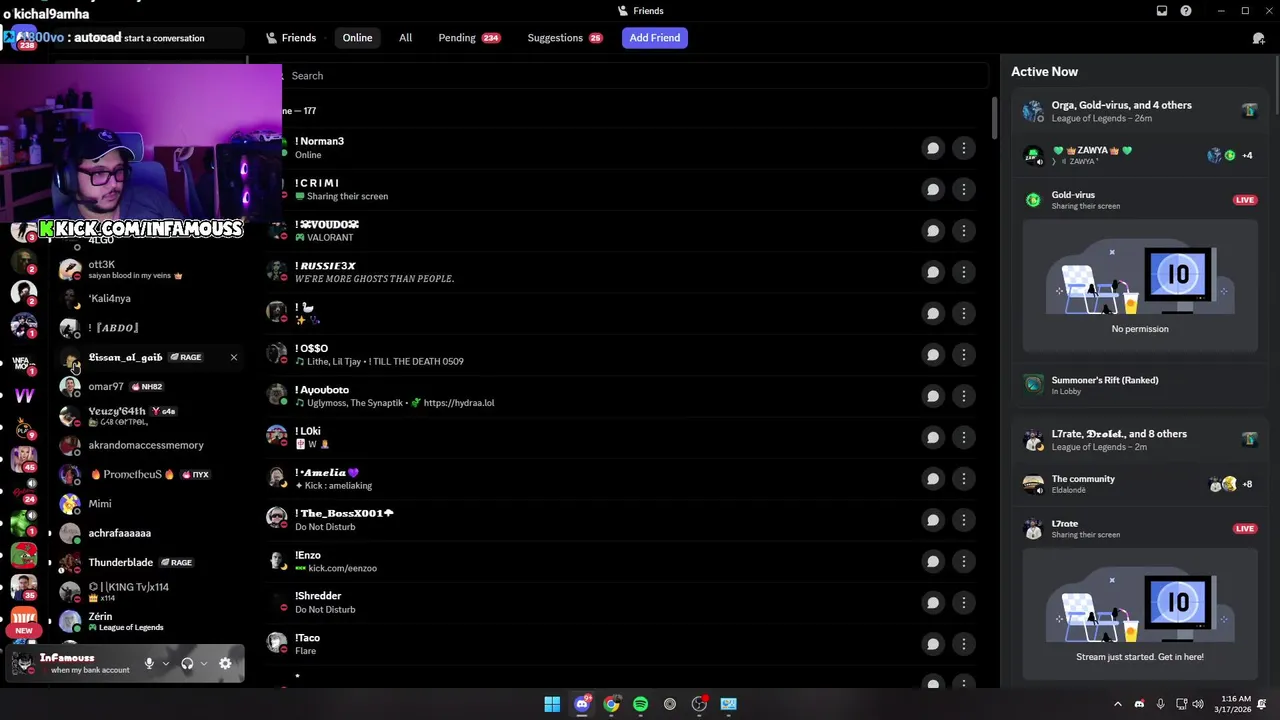Switch to the All friends tab
Screen dimensions: 1280x720
click(x=405, y=38)
